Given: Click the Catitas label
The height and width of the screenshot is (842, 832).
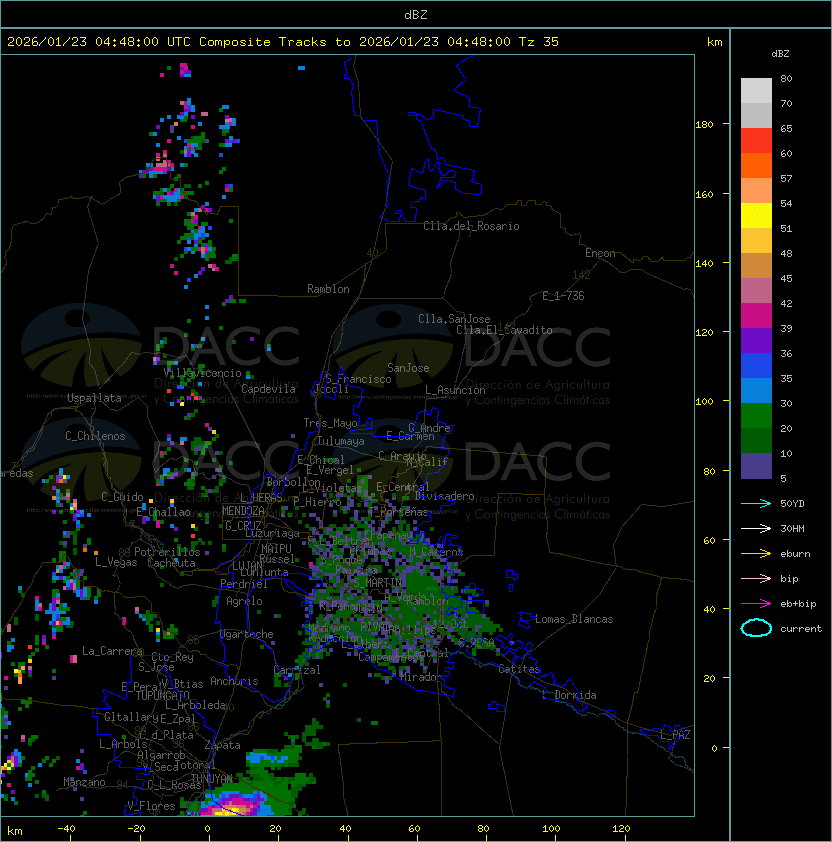Looking at the screenshot, I should point(519,670).
